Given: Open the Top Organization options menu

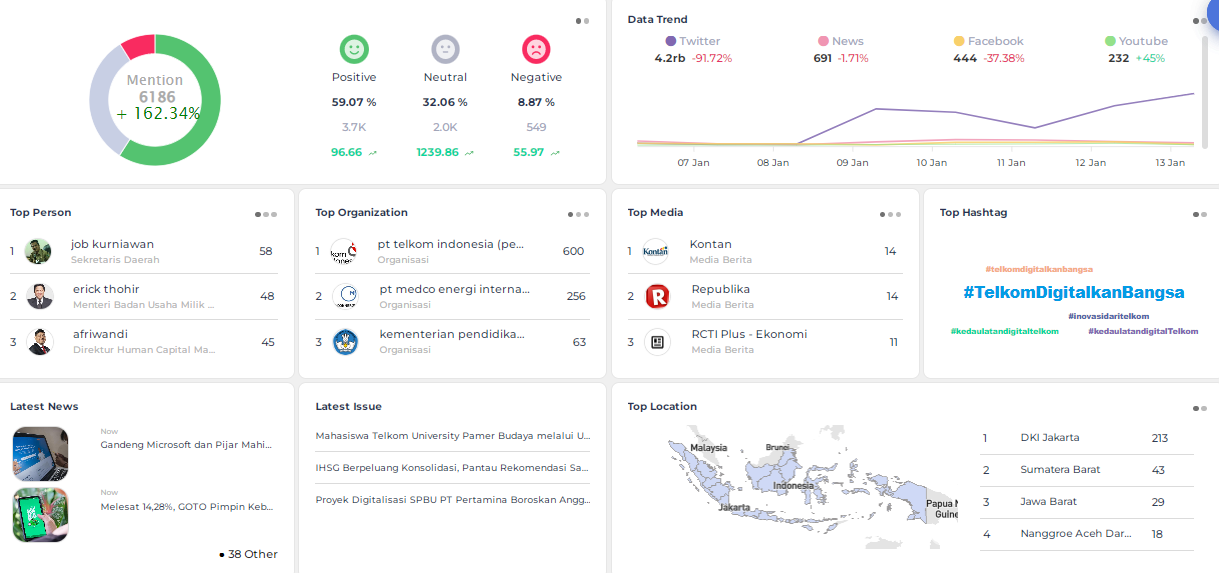Looking at the screenshot, I should click(x=578, y=214).
